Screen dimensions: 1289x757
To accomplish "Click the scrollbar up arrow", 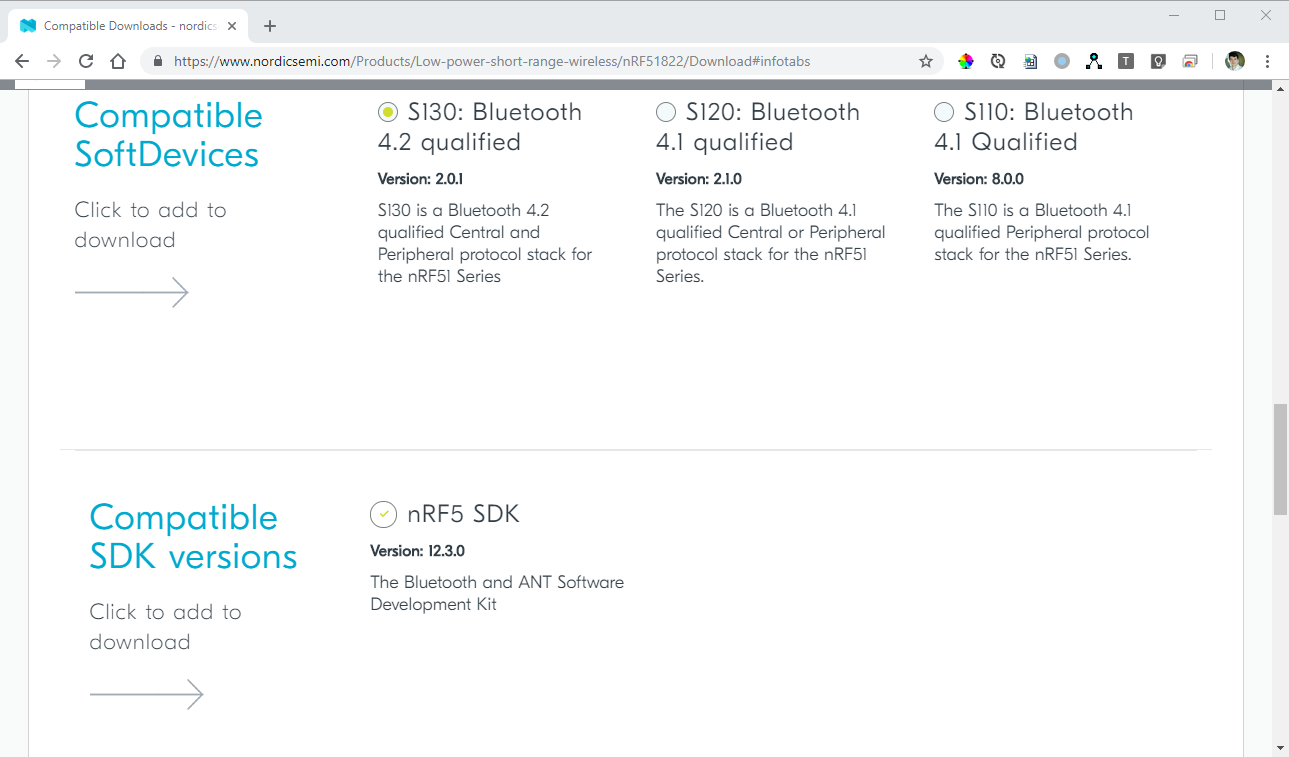I will pyautogui.click(x=1280, y=88).
